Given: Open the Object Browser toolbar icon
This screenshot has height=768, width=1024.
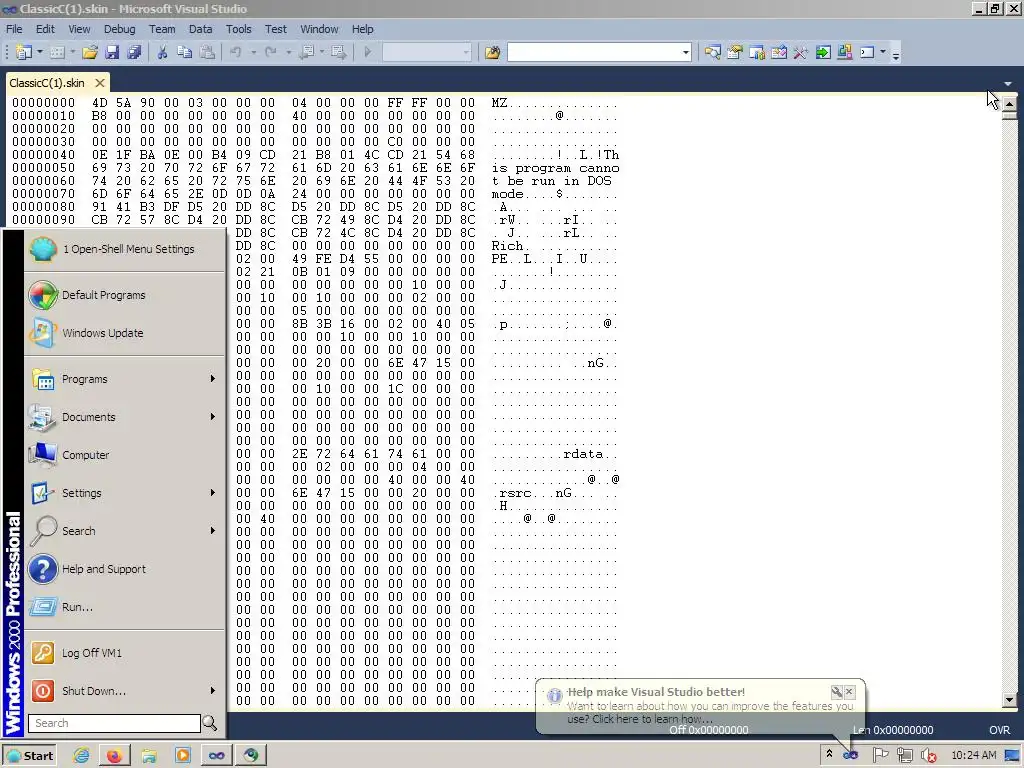Looking at the screenshot, I should click(757, 52).
